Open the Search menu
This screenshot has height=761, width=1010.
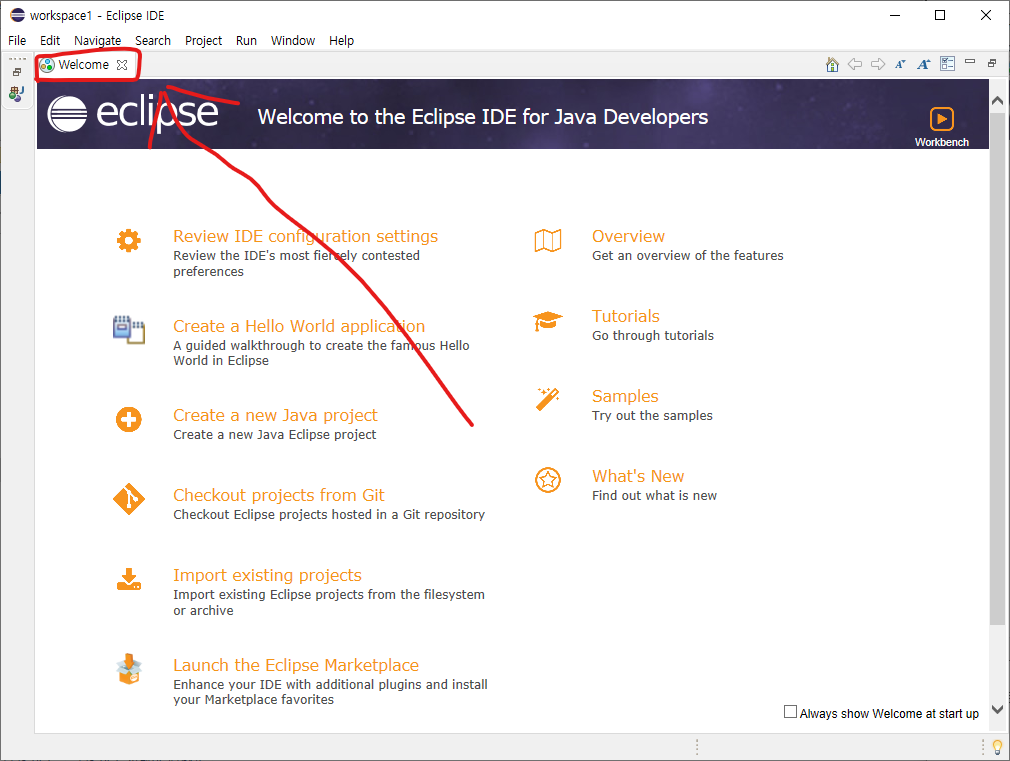(153, 41)
